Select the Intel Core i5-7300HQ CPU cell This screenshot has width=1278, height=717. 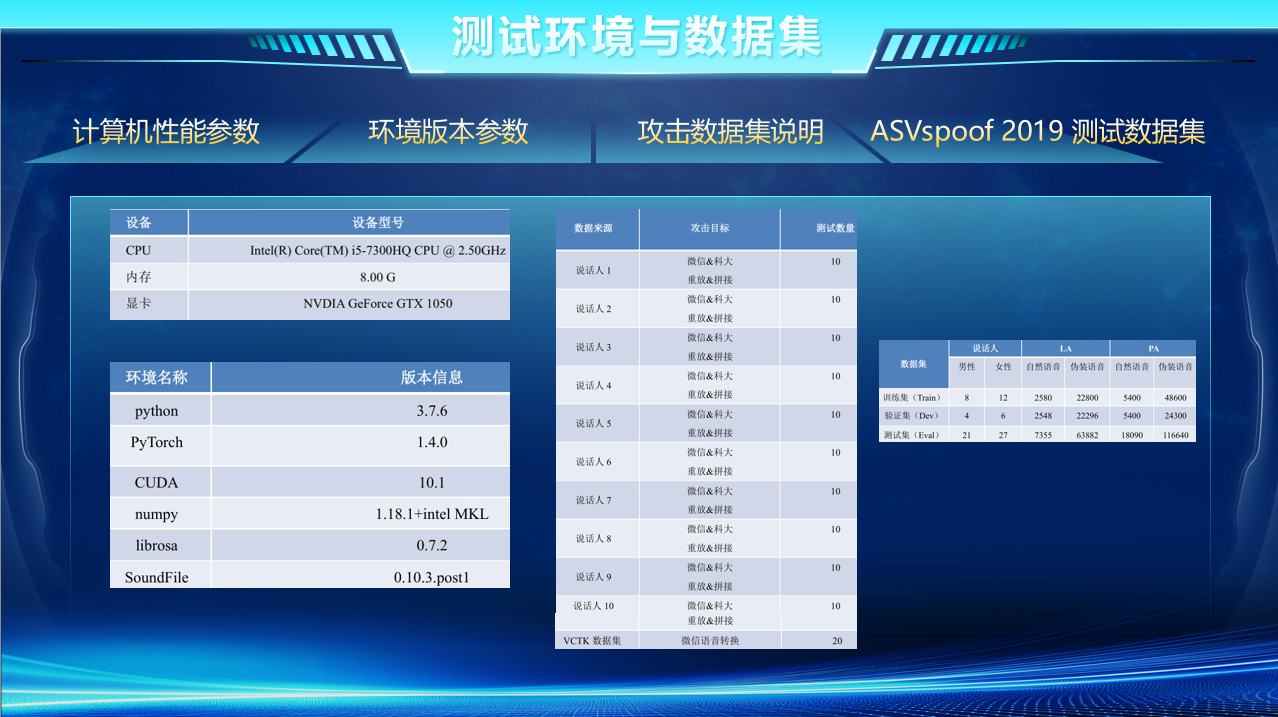377,250
